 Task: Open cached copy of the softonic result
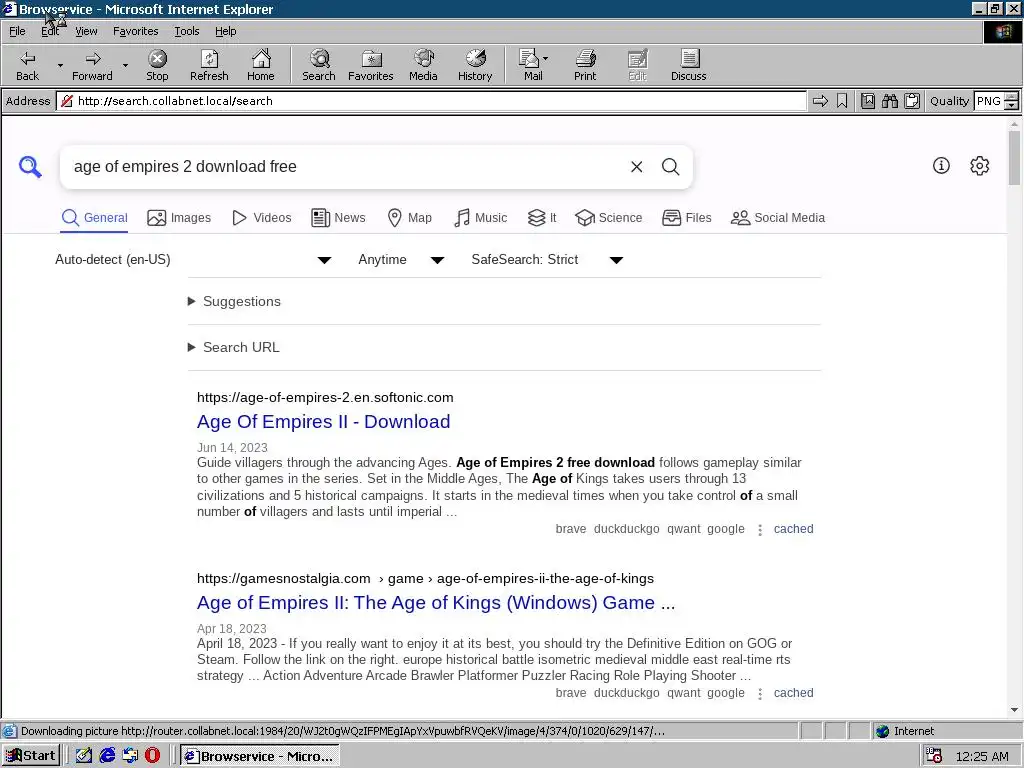pos(793,529)
